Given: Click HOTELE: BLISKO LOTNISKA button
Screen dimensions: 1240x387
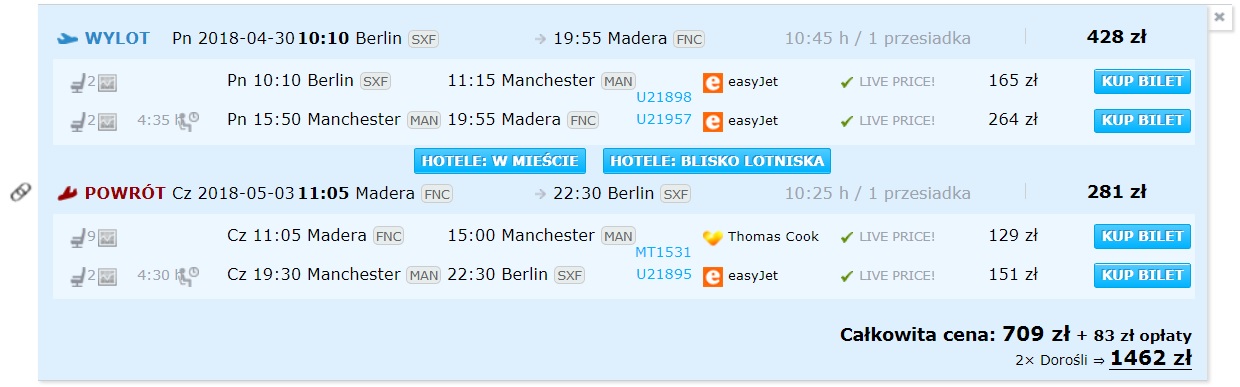Looking at the screenshot, I should 717,161.
